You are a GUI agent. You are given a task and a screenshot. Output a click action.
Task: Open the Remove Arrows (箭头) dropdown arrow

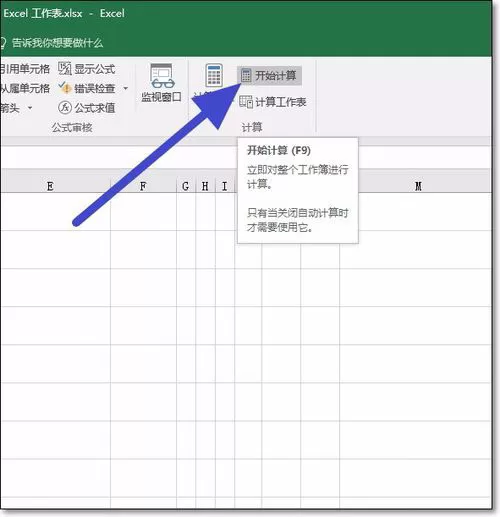point(30,108)
